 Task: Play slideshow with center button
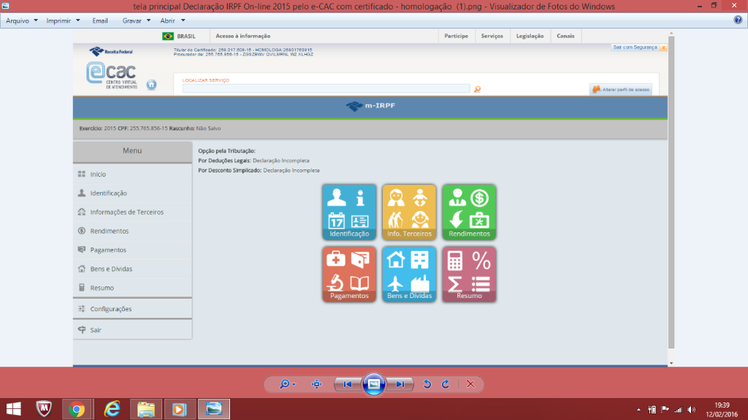pos(373,384)
